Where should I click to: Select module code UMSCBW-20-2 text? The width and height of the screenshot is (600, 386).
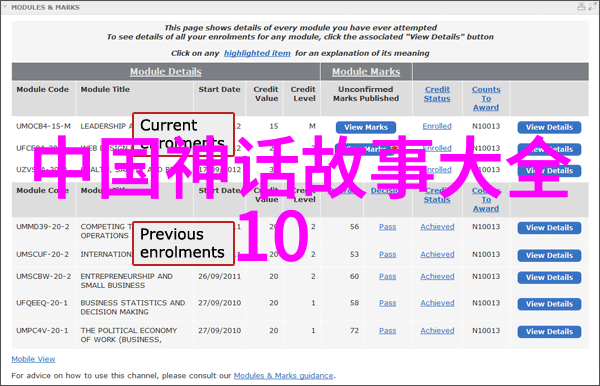[44, 277]
